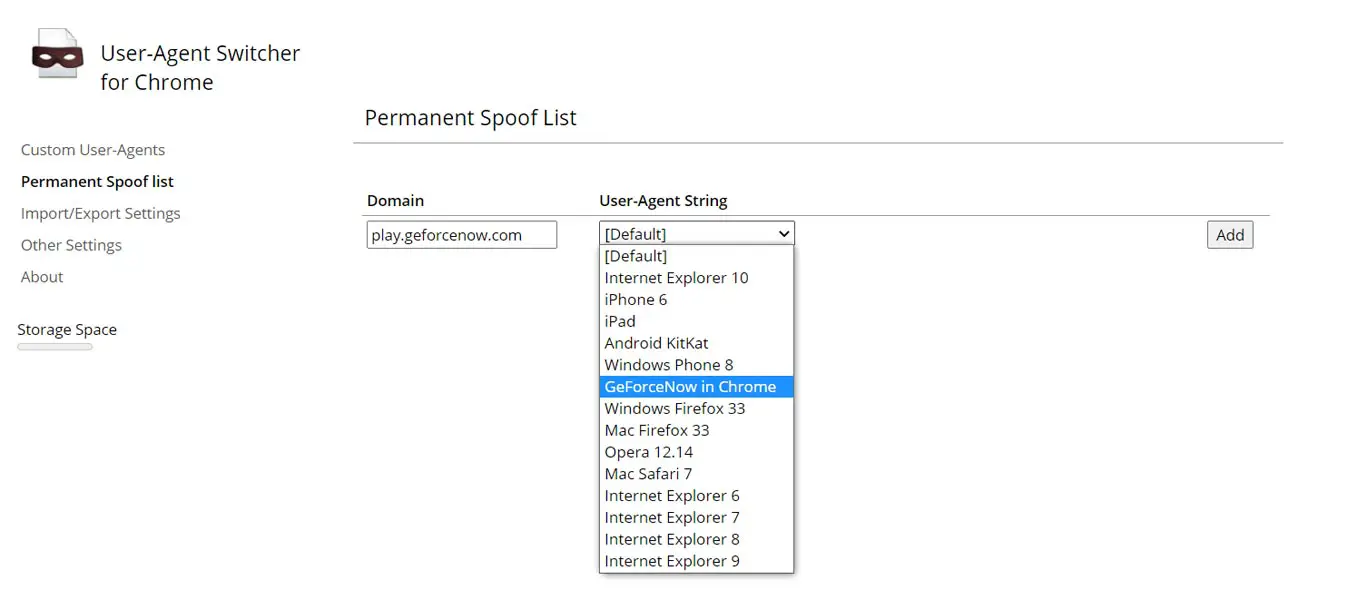Choose Internet Explorer 7 option
1367x600 pixels.
click(x=697, y=518)
